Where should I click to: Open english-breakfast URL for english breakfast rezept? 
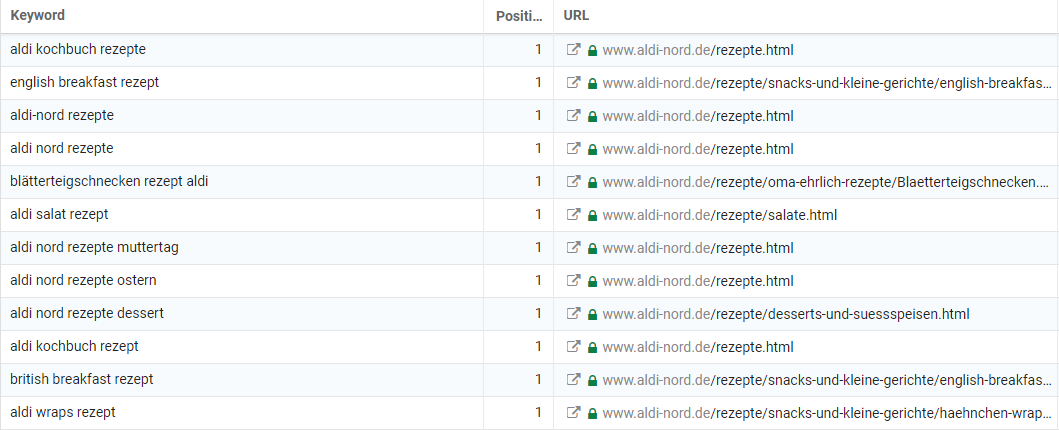coord(827,82)
